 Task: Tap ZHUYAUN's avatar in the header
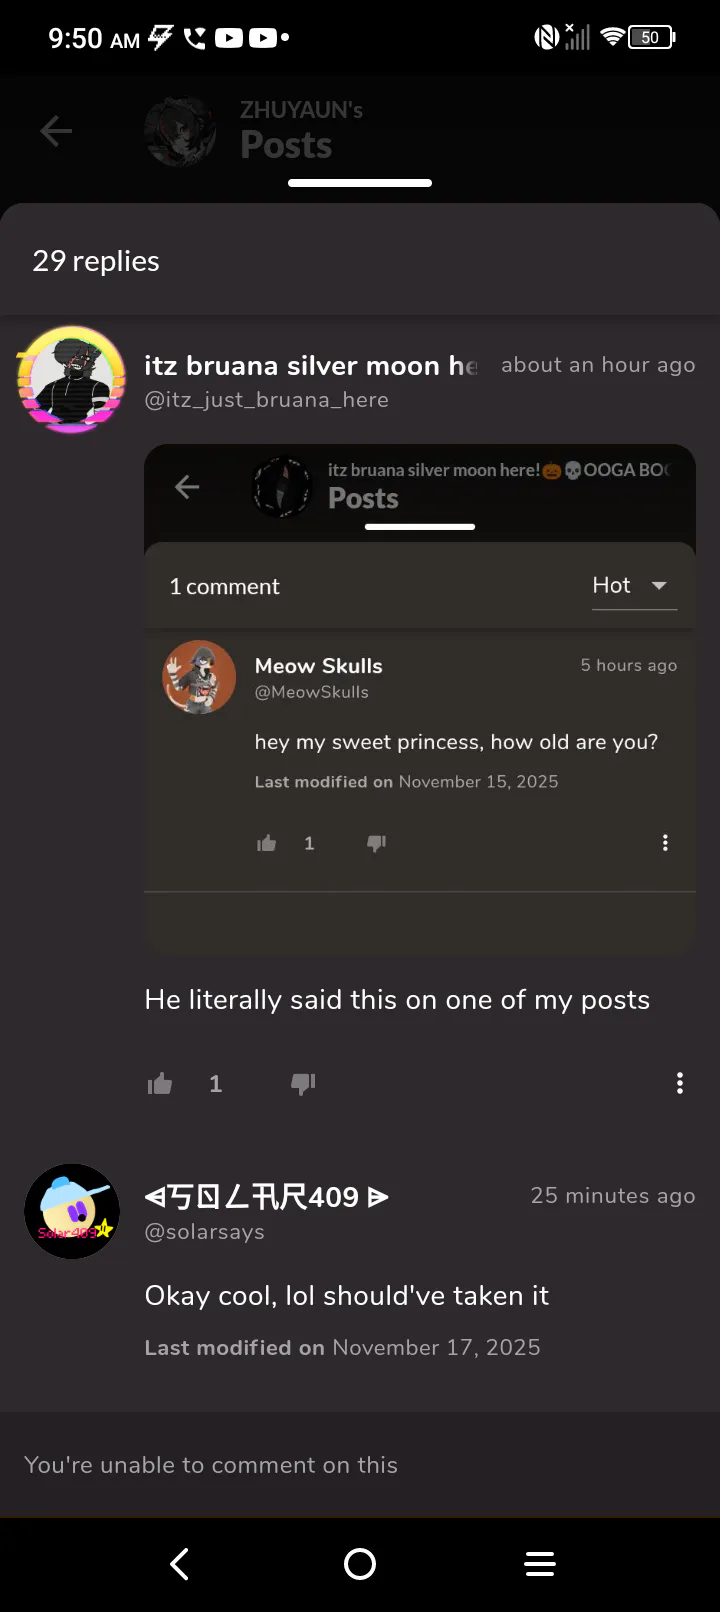[x=180, y=131]
